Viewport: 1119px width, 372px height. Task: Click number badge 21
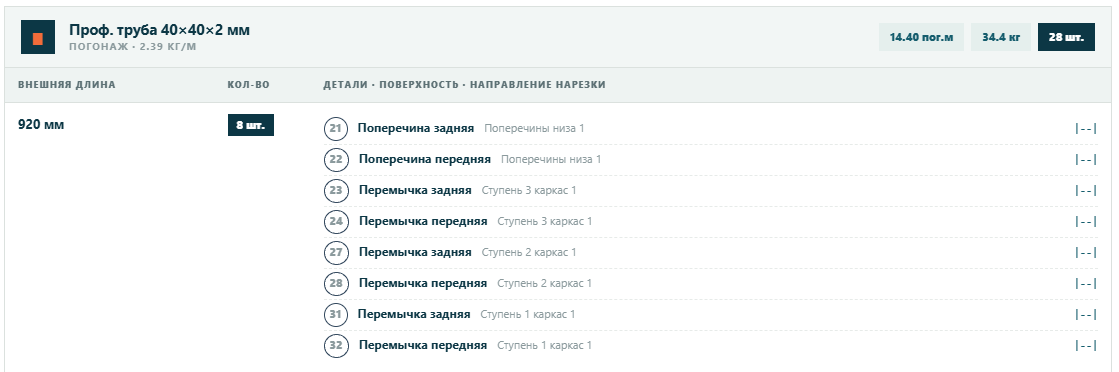pos(336,129)
